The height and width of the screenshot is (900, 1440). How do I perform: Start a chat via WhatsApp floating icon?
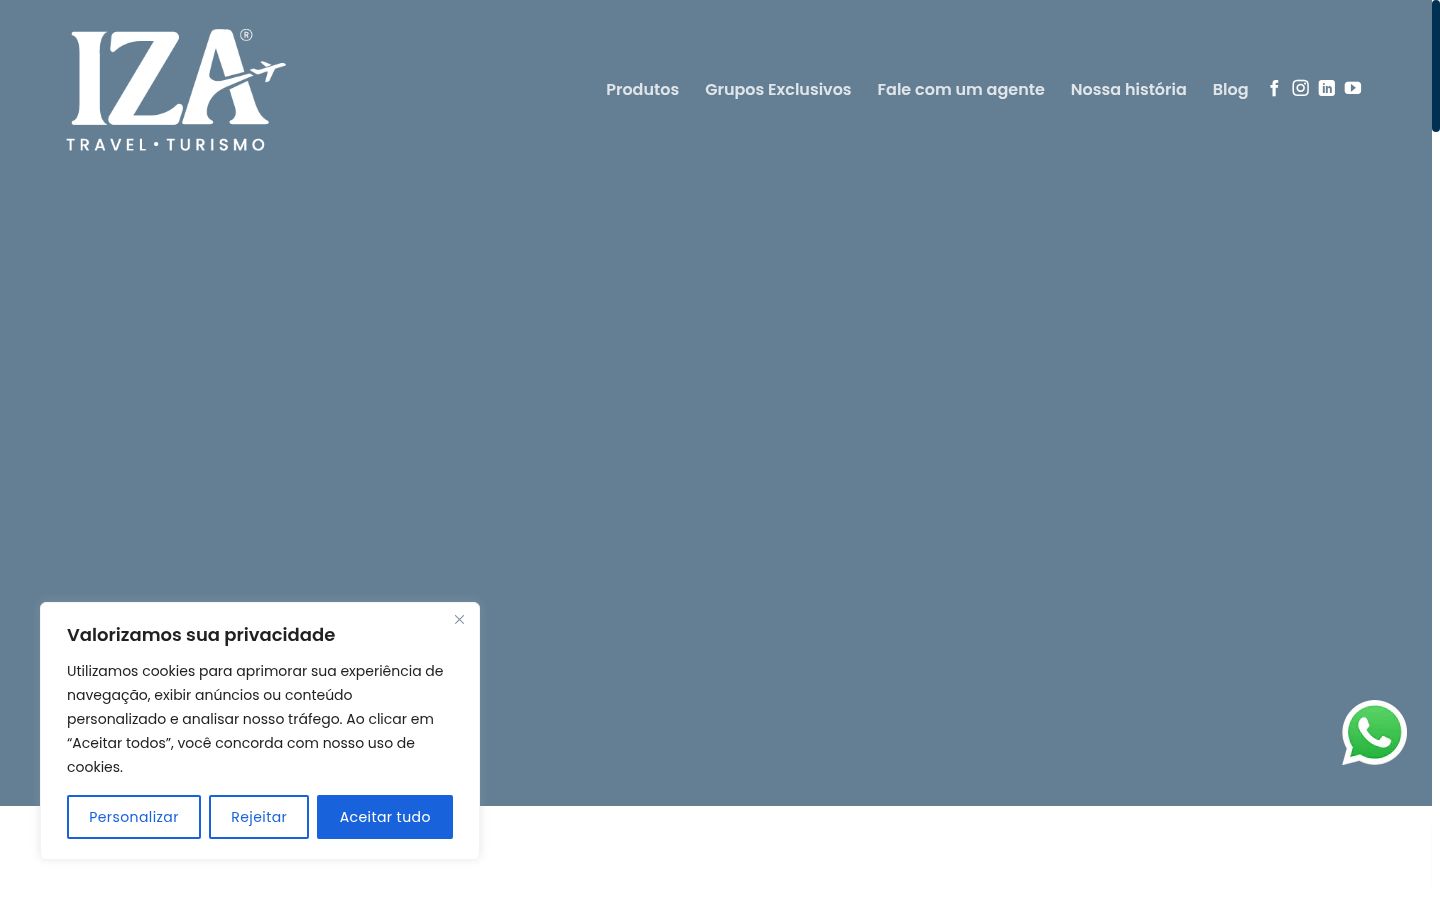coord(1374,733)
